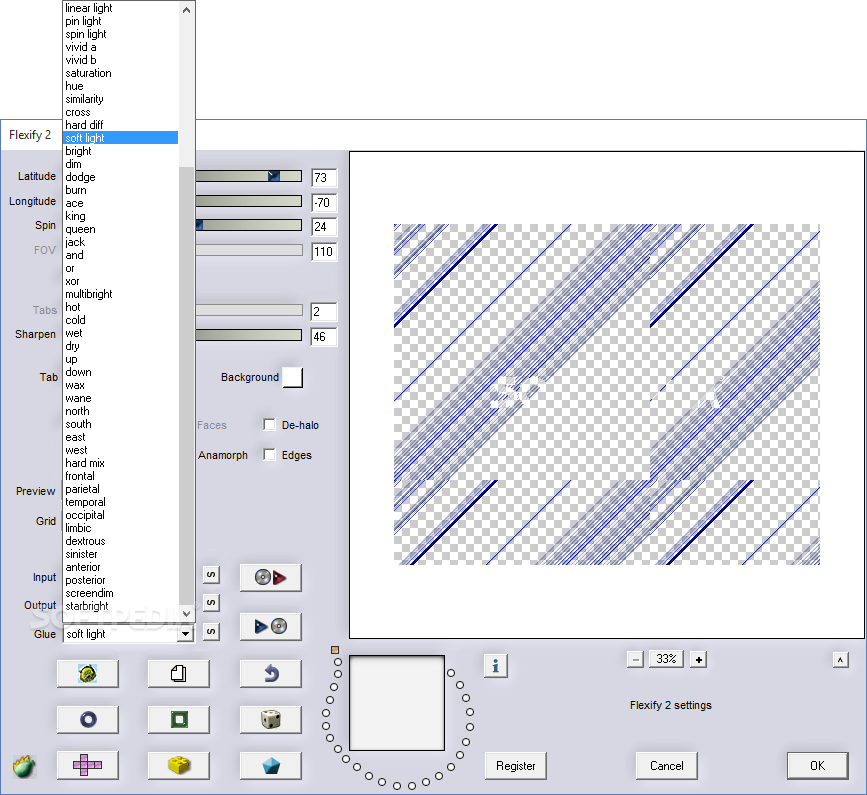Click the Tabs value field 2
The image size is (867, 795).
pyautogui.click(x=324, y=312)
